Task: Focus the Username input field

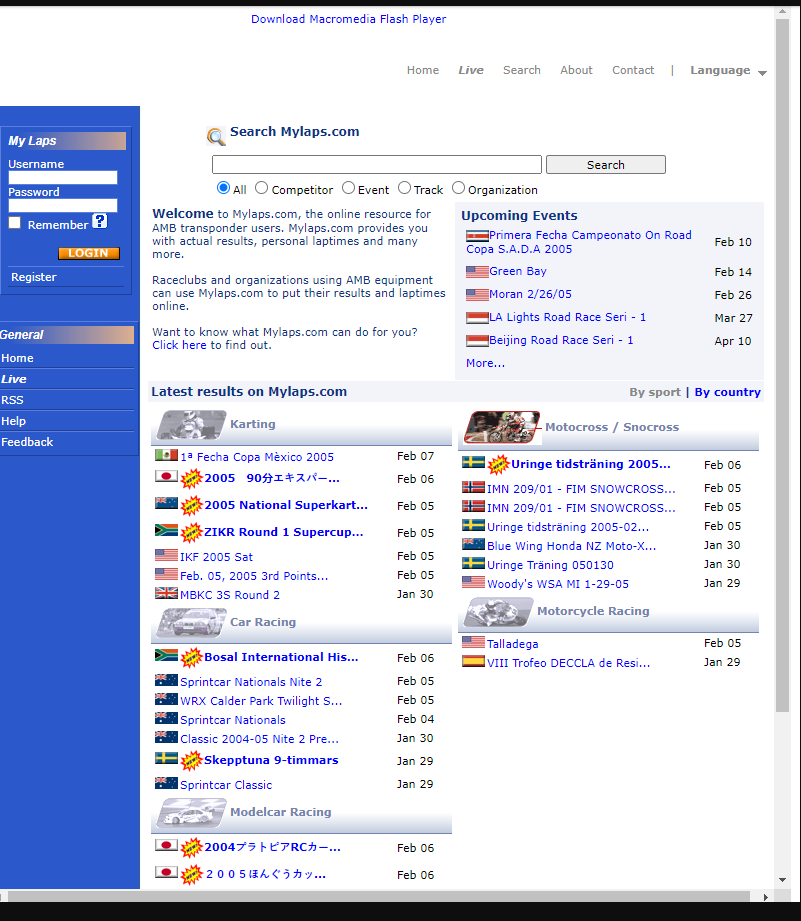Action: [x=63, y=178]
